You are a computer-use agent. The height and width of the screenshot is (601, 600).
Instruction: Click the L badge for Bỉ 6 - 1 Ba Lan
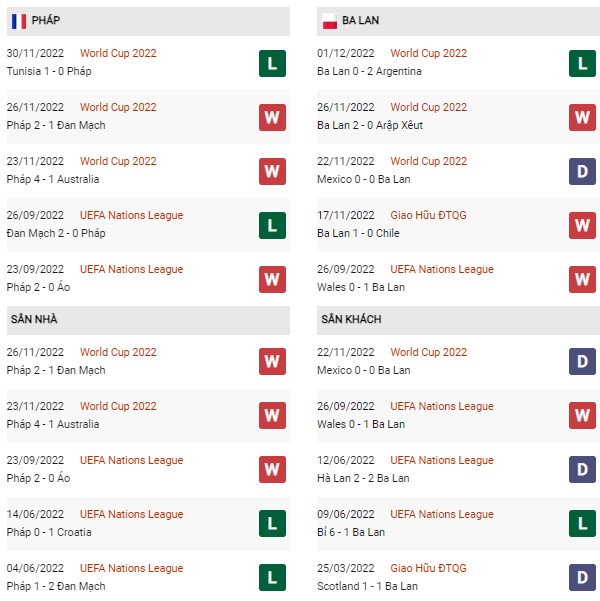tap(582, 524)
